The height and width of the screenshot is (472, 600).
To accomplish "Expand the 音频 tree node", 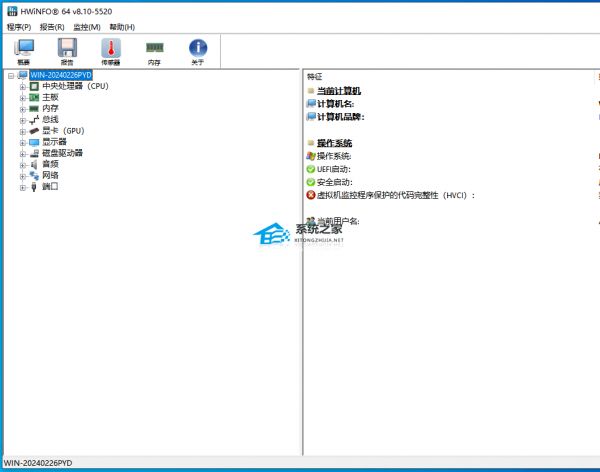I will pos(23,165).
